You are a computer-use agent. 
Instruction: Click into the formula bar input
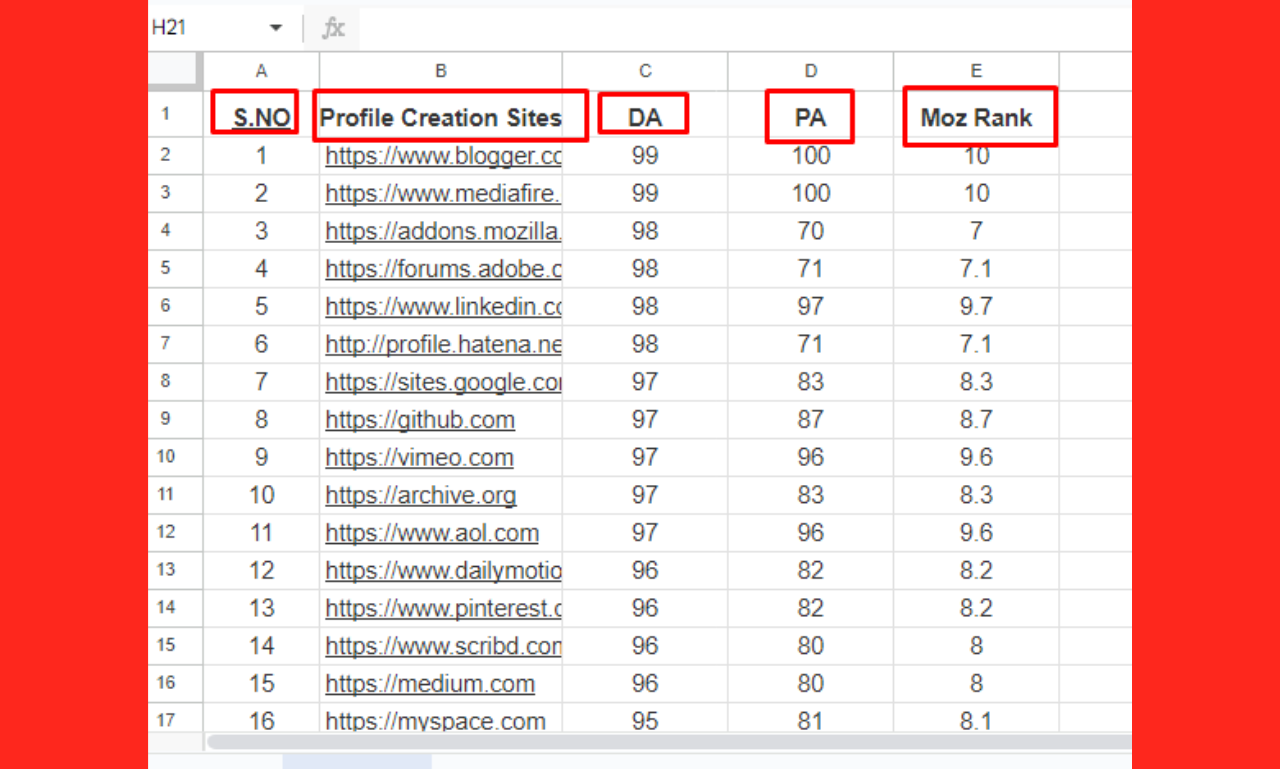(x=745, y=29)
